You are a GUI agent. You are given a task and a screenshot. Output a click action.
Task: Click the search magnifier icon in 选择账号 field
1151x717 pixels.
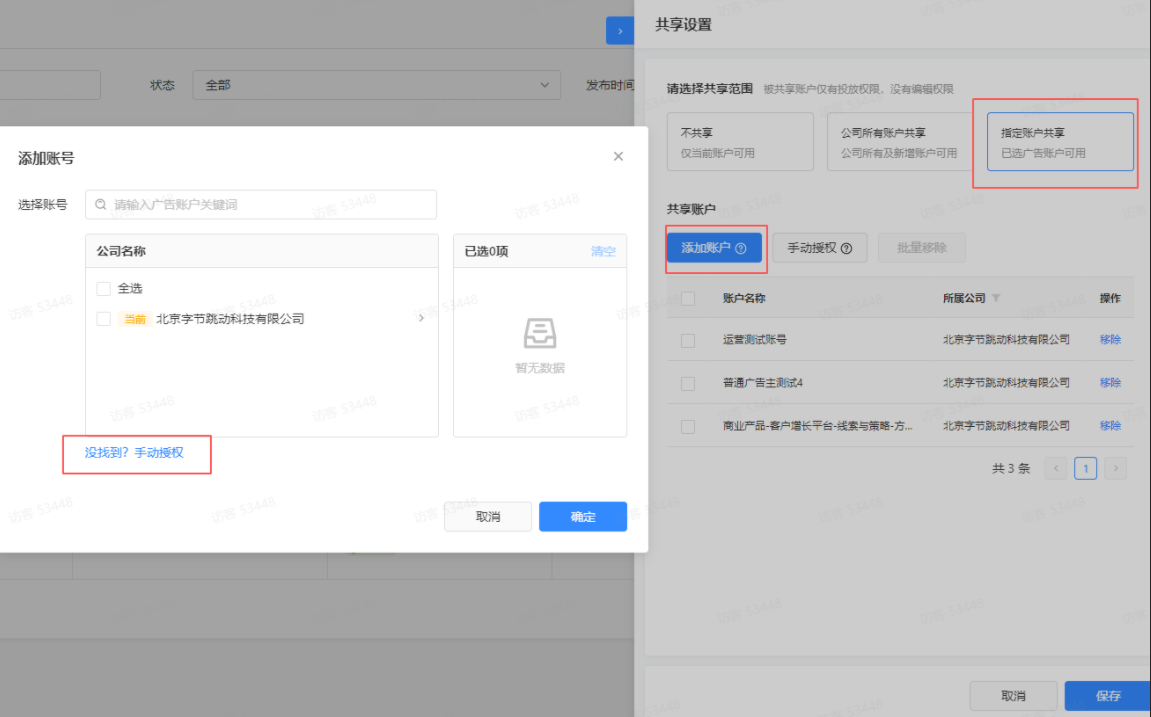pyautogui.click(x=101, y=205)
